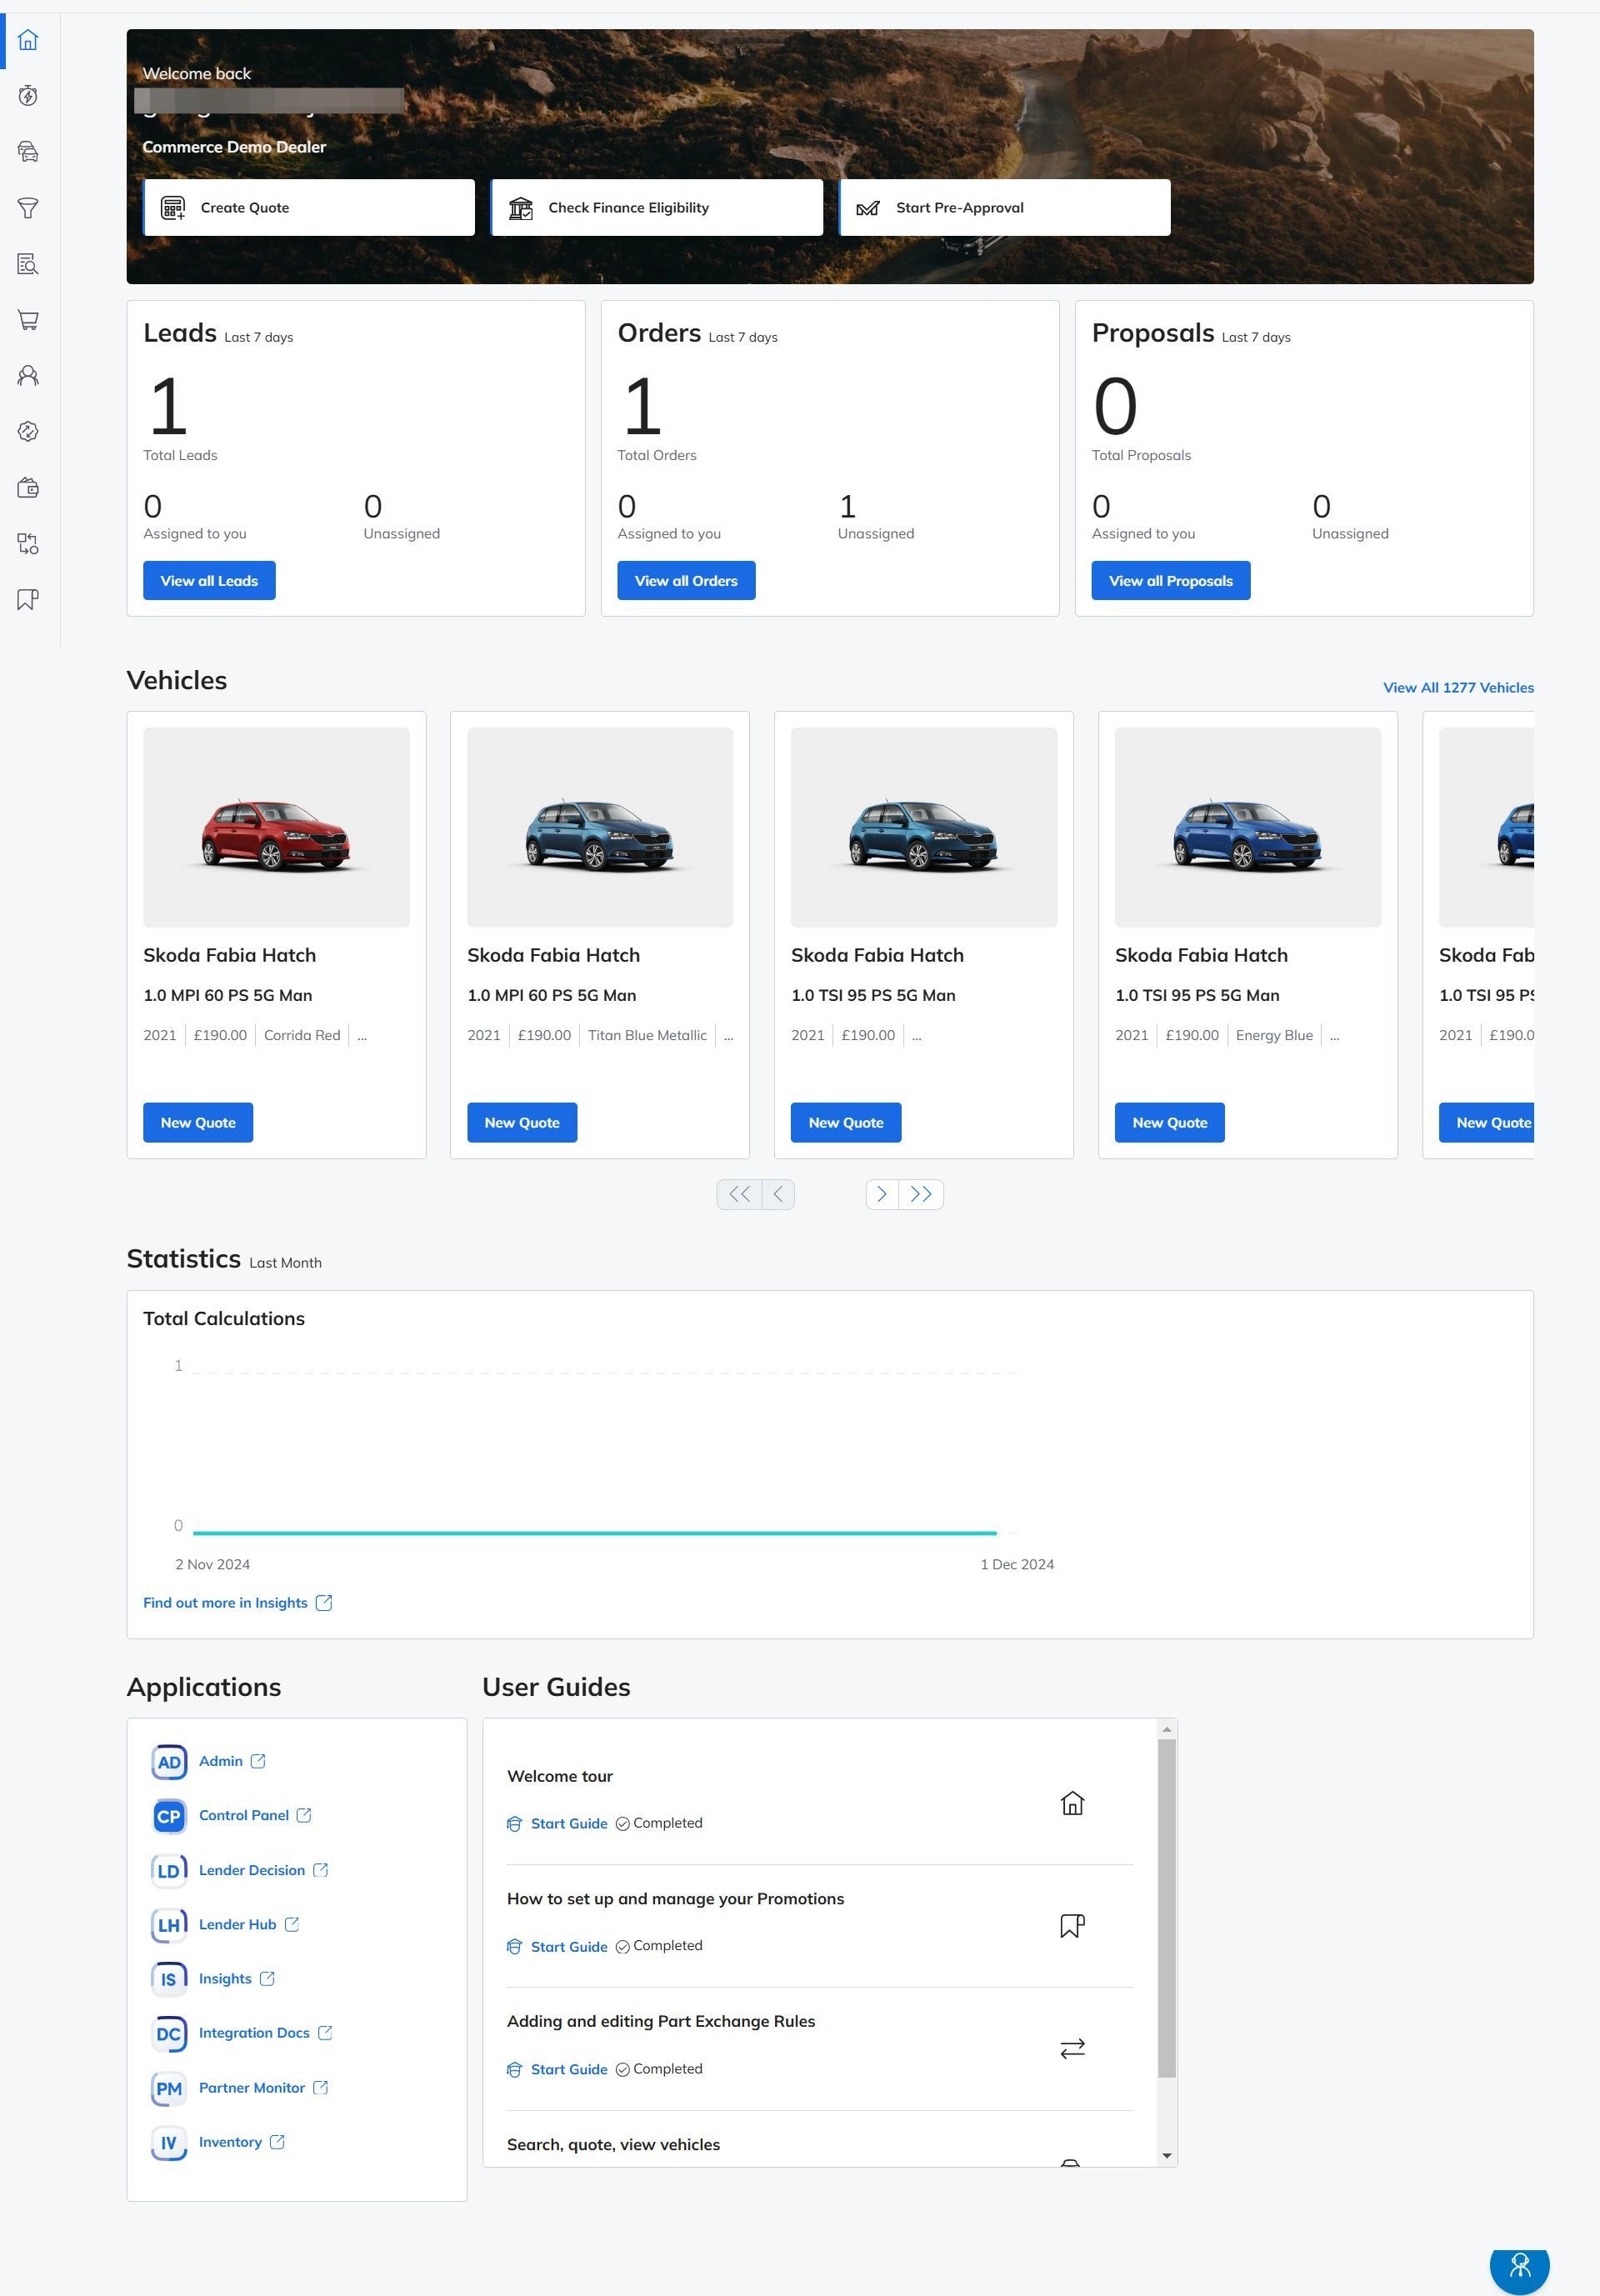This screenshot has width=1600, height=2296.
Task: Click Create Quote button
Action: [x=309, y=208]
